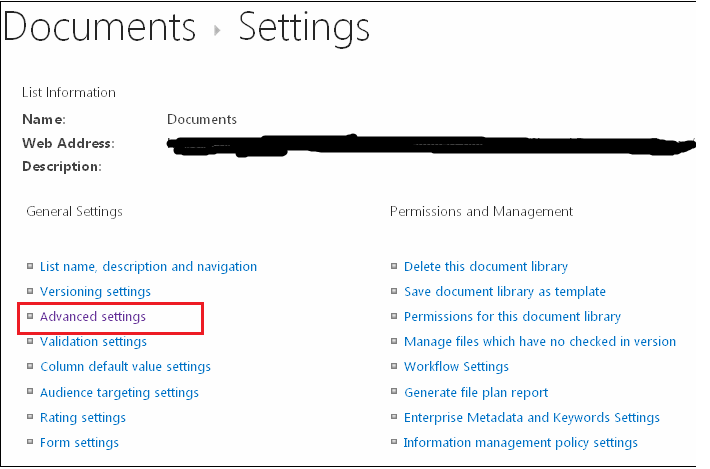
Task: Open Workflow Settings link
Action: pyautogui.click(x=456, y=366)
